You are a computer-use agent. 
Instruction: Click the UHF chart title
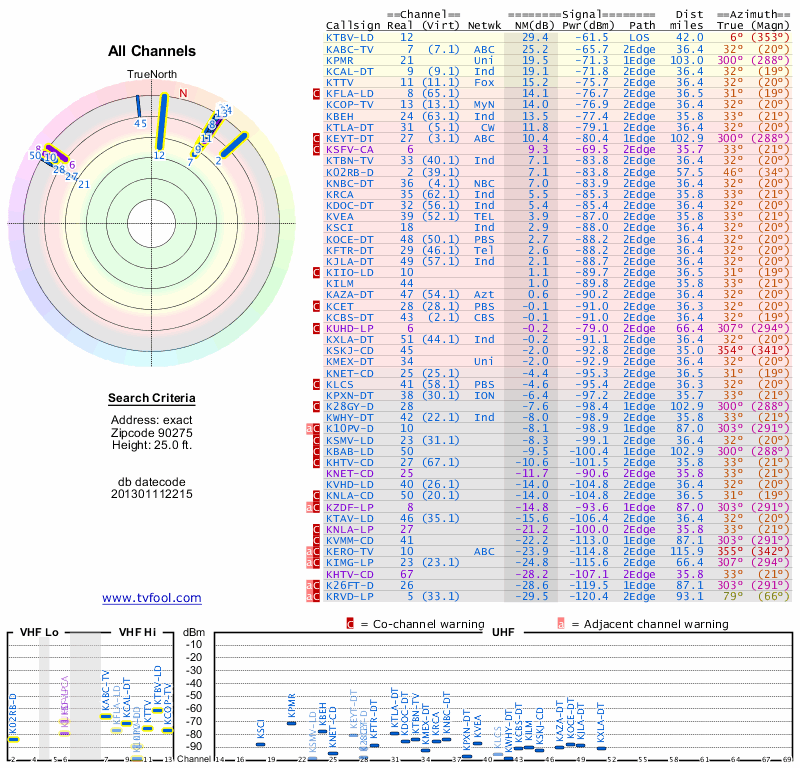point(503,632)
